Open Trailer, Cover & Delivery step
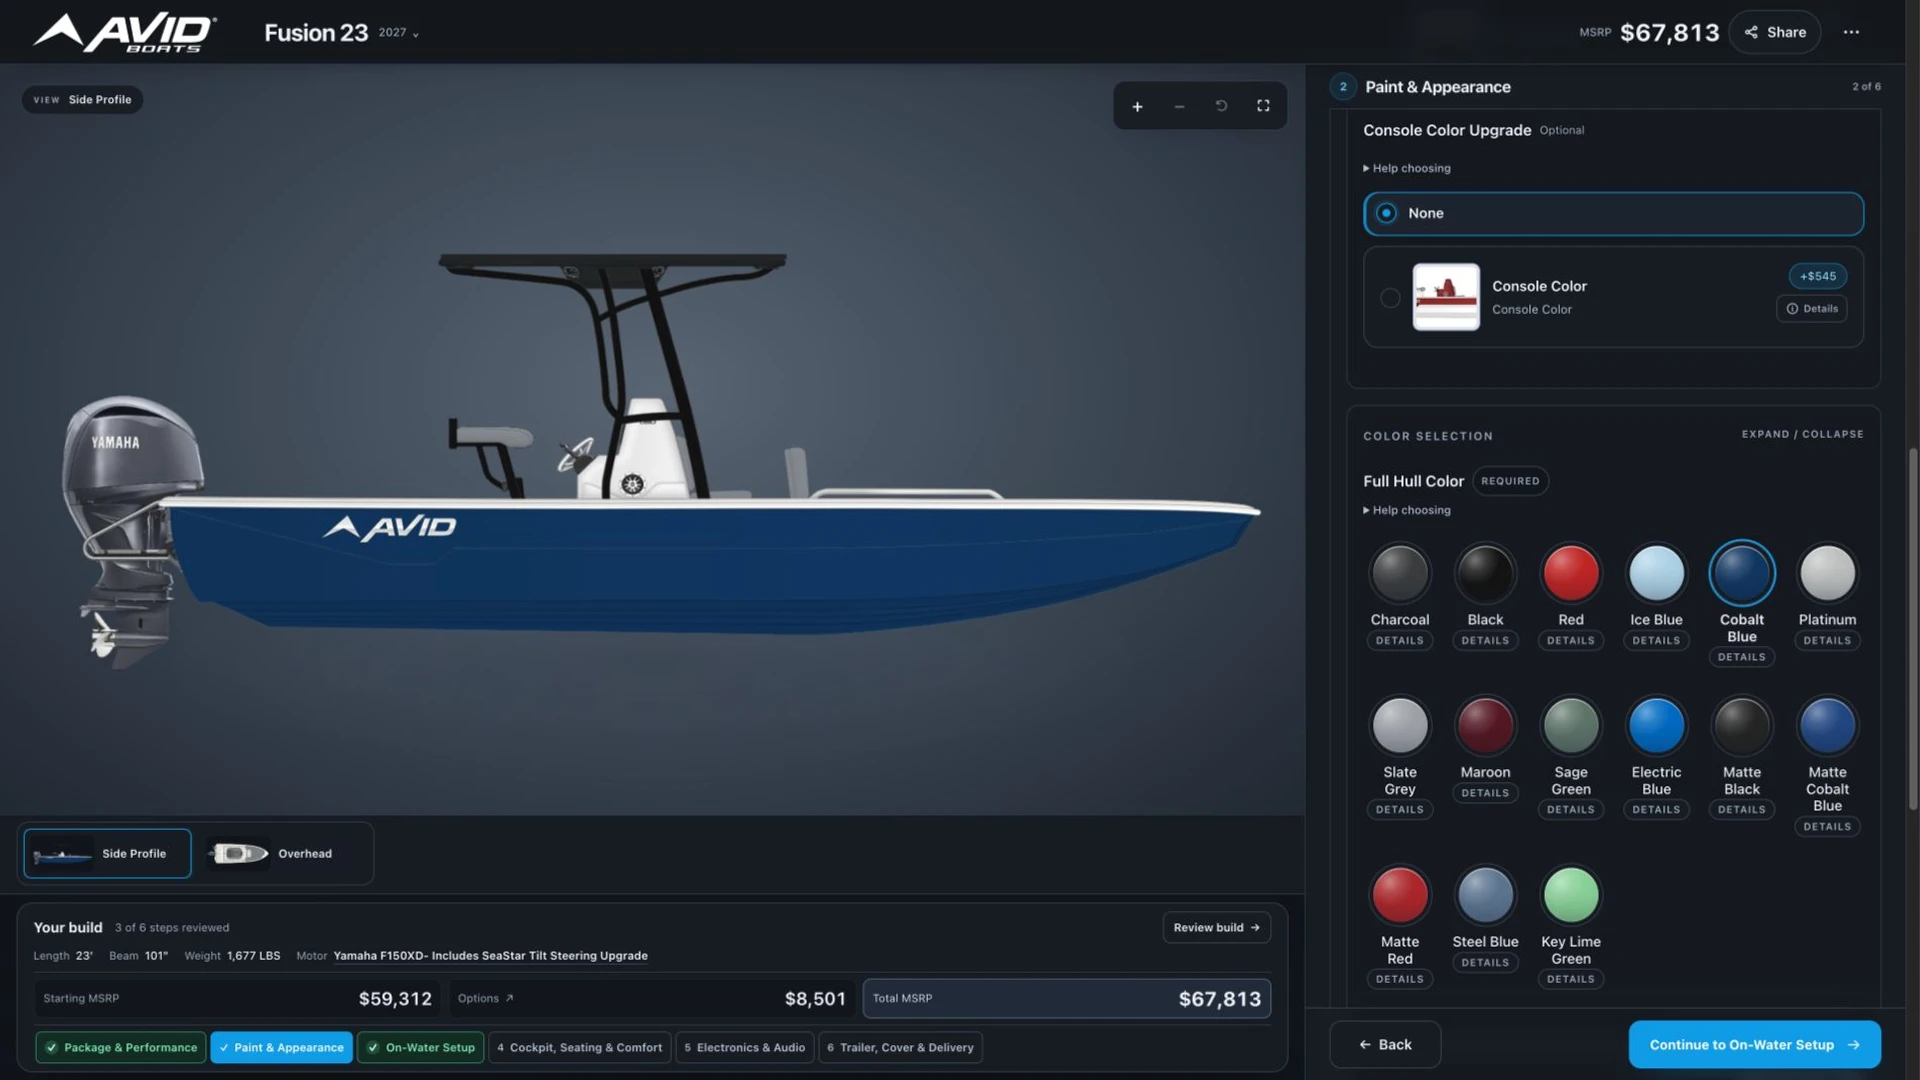Viewport: 1920px width, 1080px height. tap(900, 1047)
